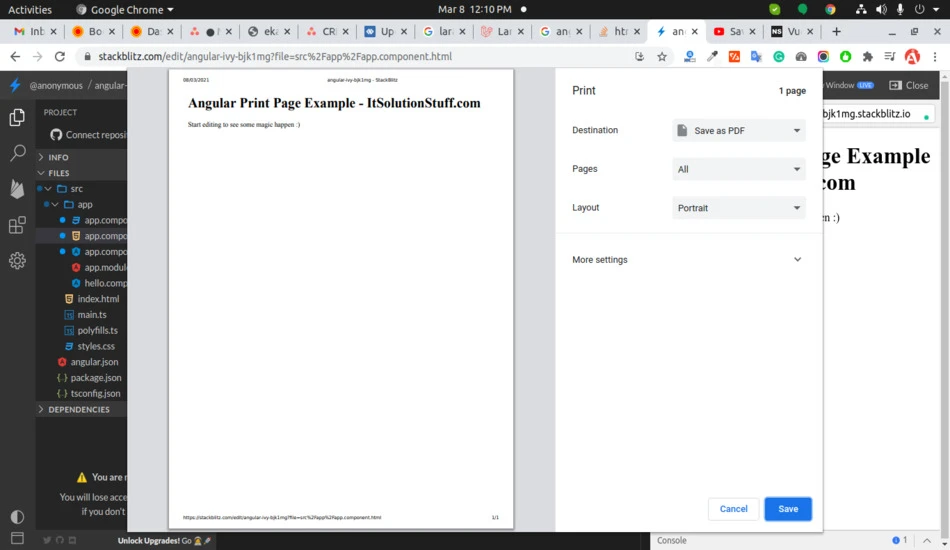950x550 pixels.
Task: Click the microphone icon in top bar
Action: click(900, 9)
